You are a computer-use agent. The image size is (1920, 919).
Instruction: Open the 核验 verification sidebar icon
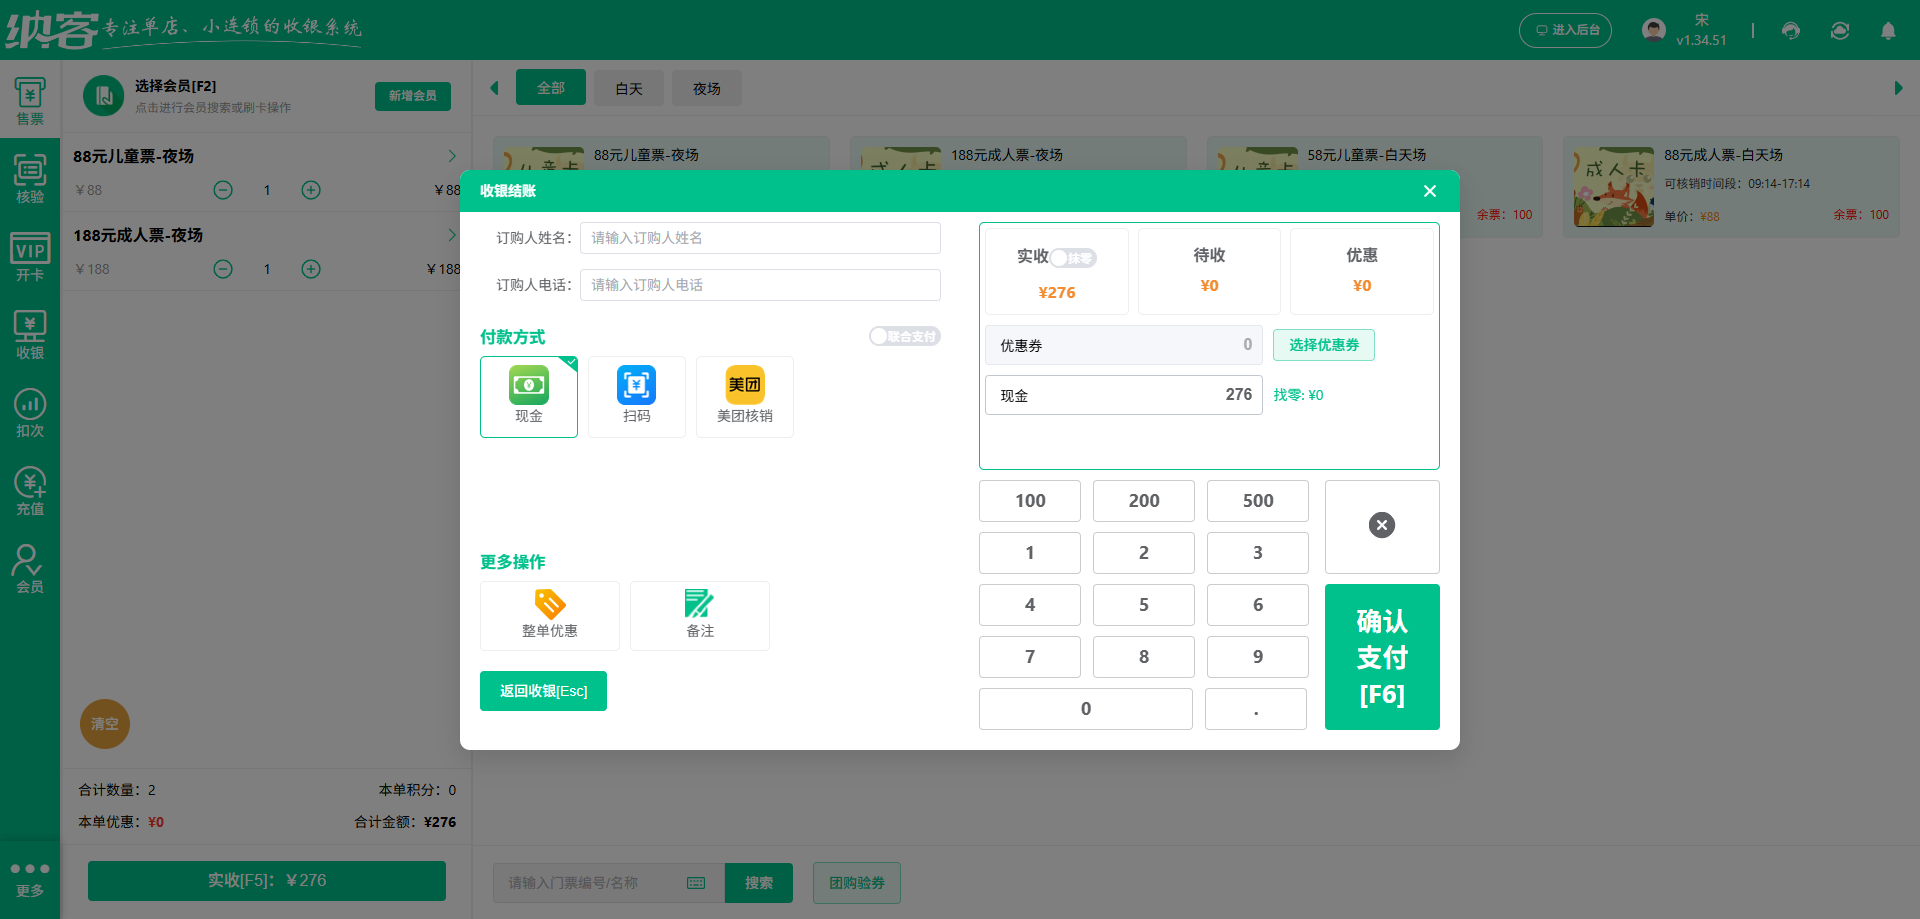pyautogui.click(x=30, y=179)
